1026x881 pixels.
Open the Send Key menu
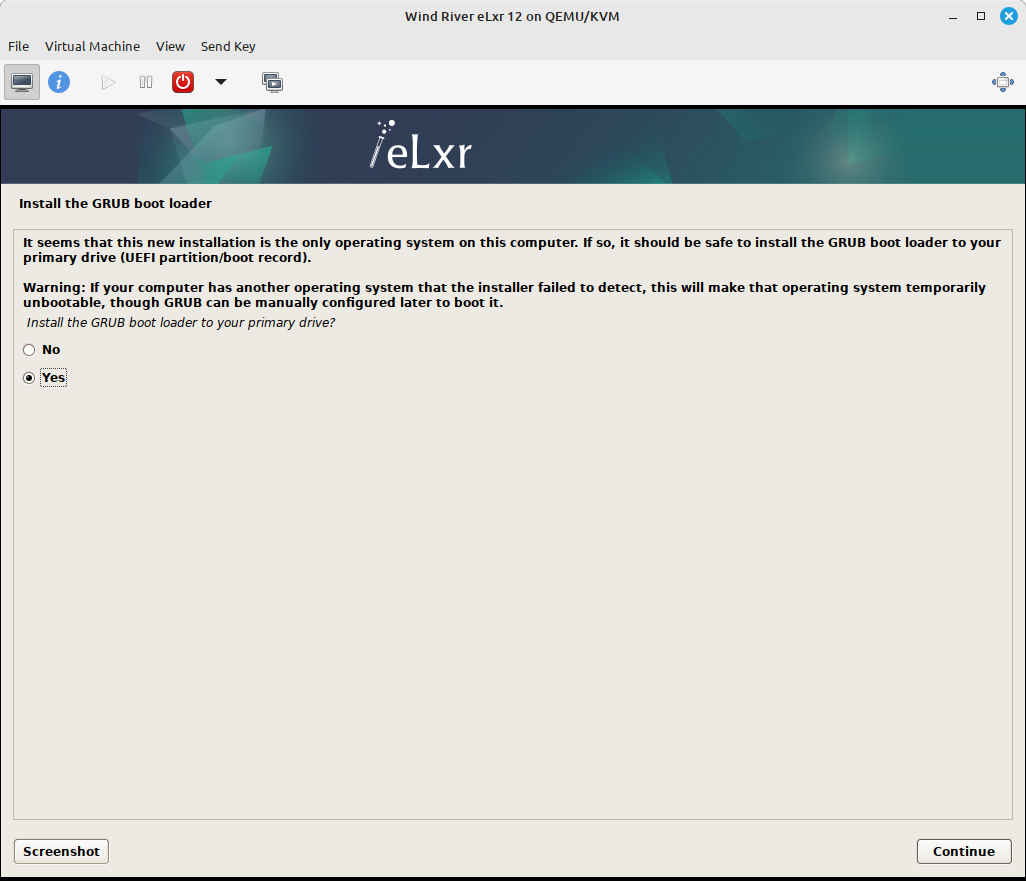tap(228, 46)
